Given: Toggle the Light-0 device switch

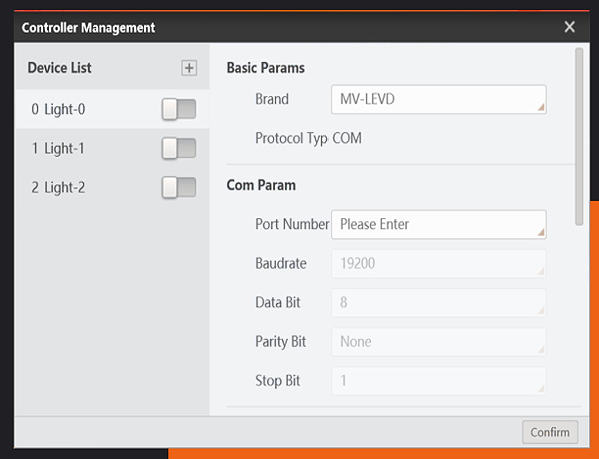Looking at the screenshot, I should tap(179, 109).
